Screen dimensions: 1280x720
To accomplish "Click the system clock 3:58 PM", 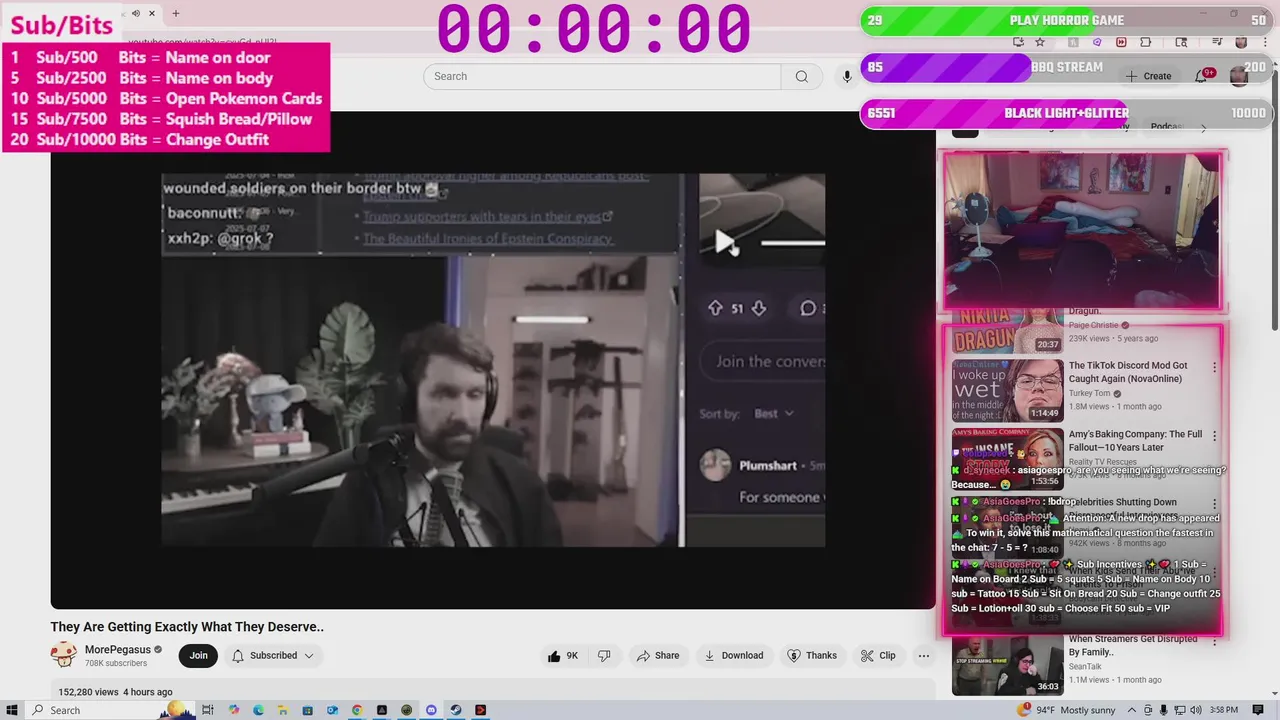I will [x=1224, y=710].
